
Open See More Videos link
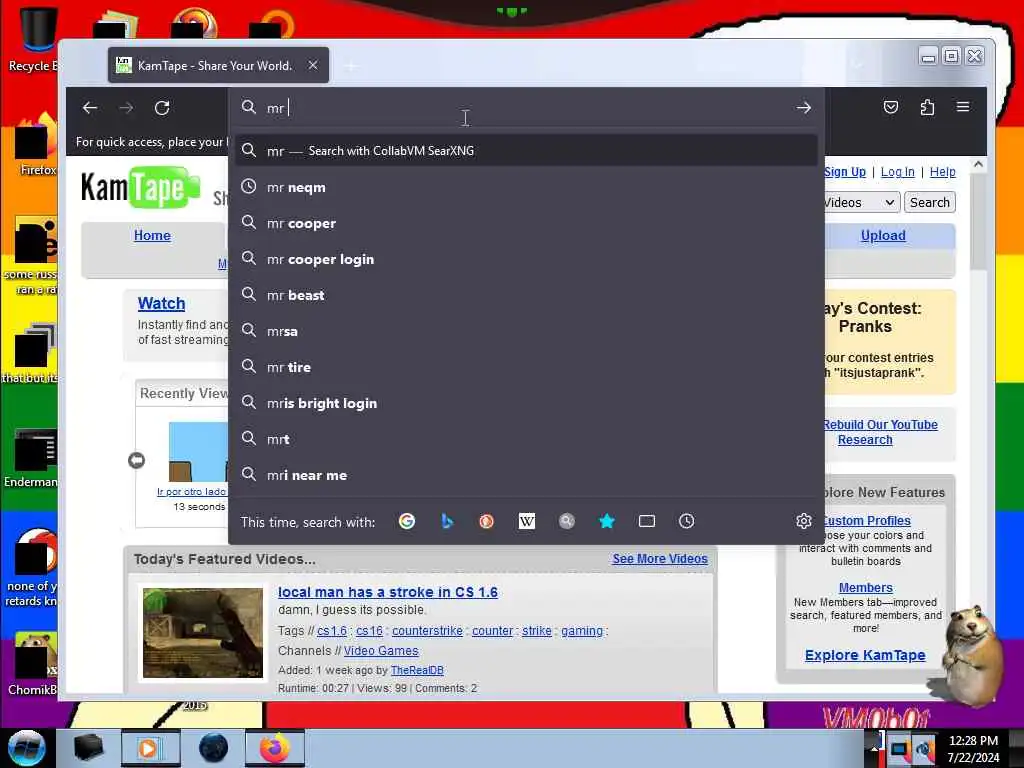[x=660, y=559]
